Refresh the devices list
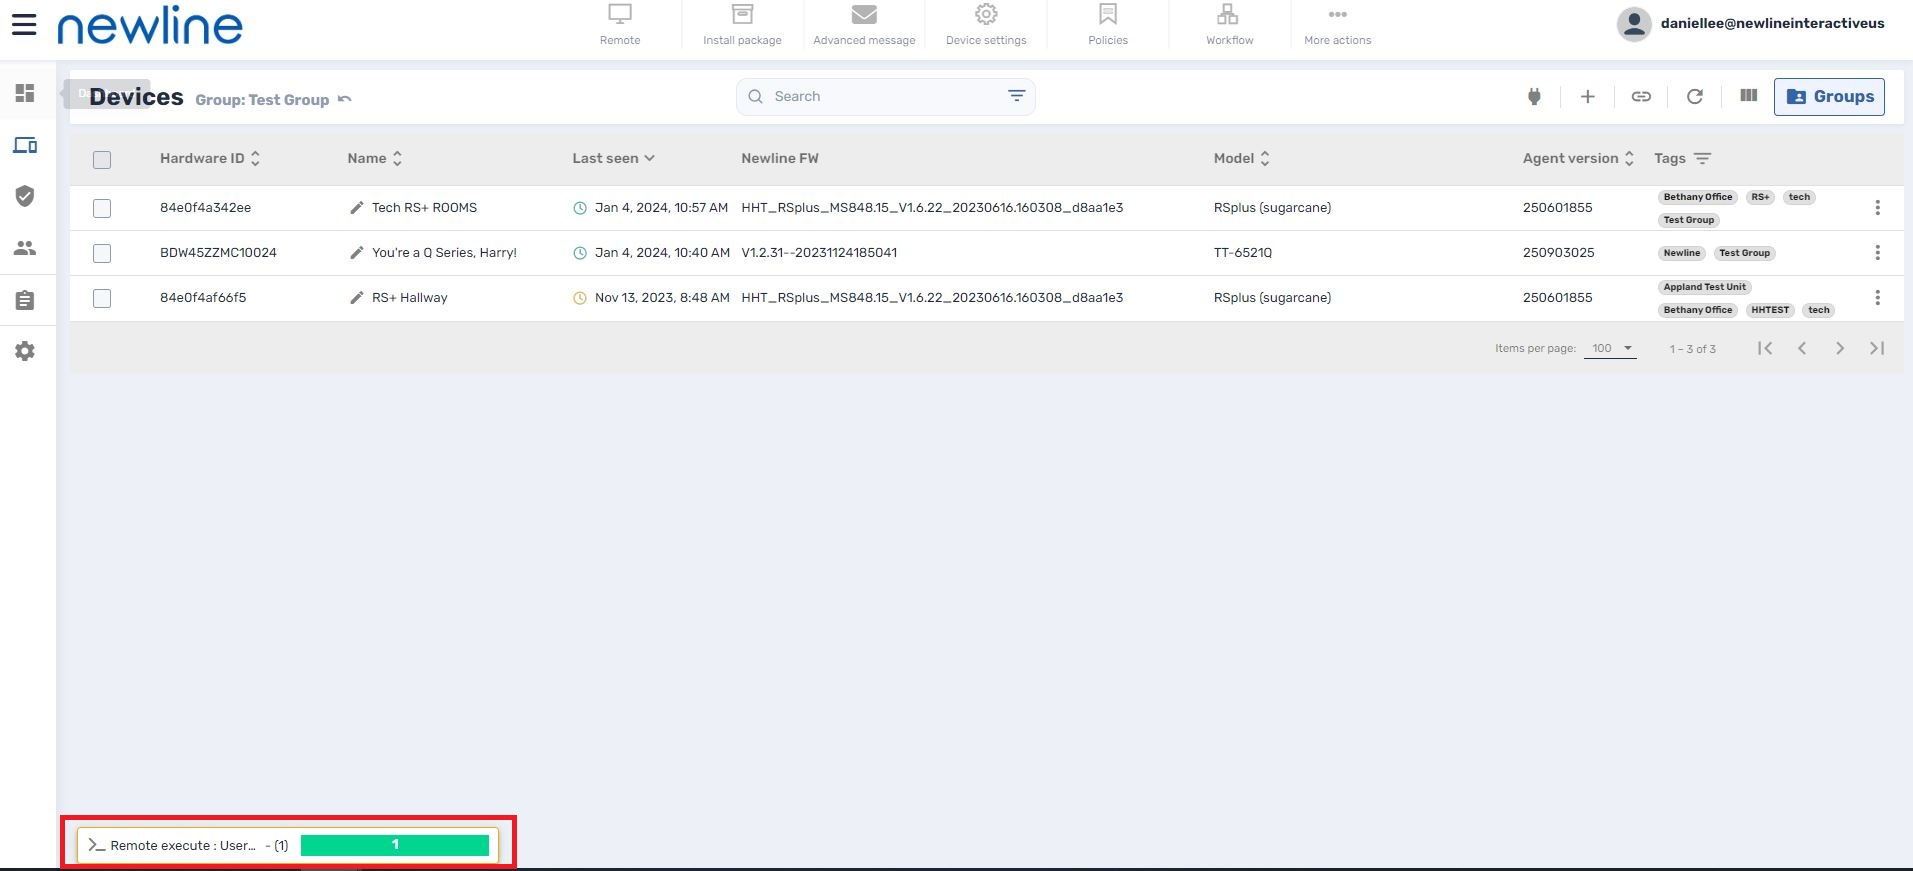 (x=1695, y=97)
